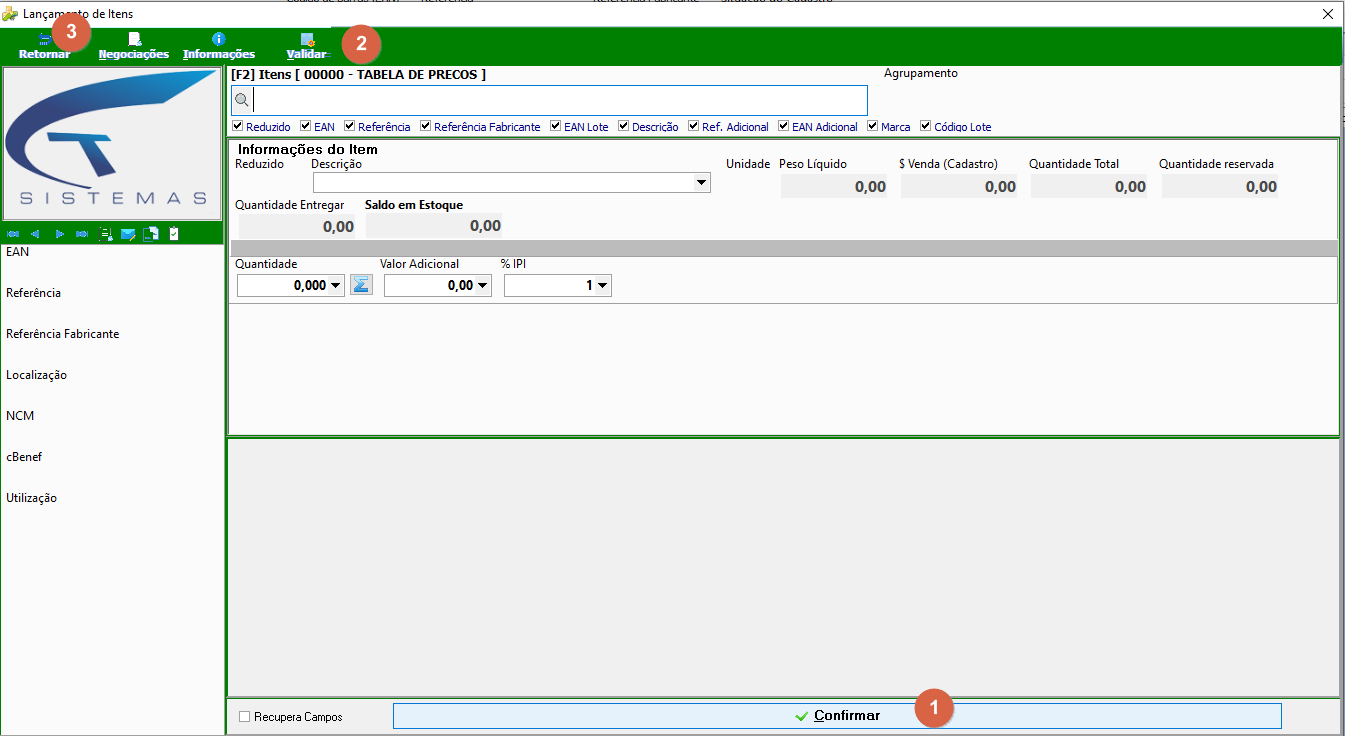The width and height of the screenshot is (1345, 736).
Task: Click the Lançamento de Itens window icon
Action: [x=10, y=14]
